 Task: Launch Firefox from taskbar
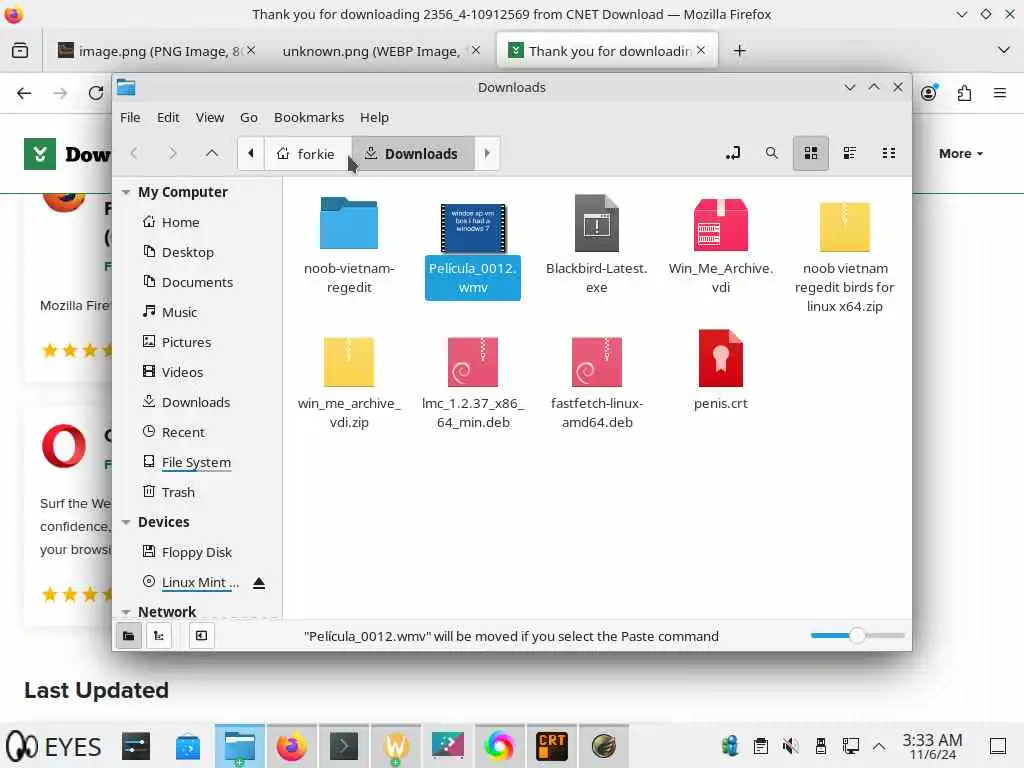(291, 746)
